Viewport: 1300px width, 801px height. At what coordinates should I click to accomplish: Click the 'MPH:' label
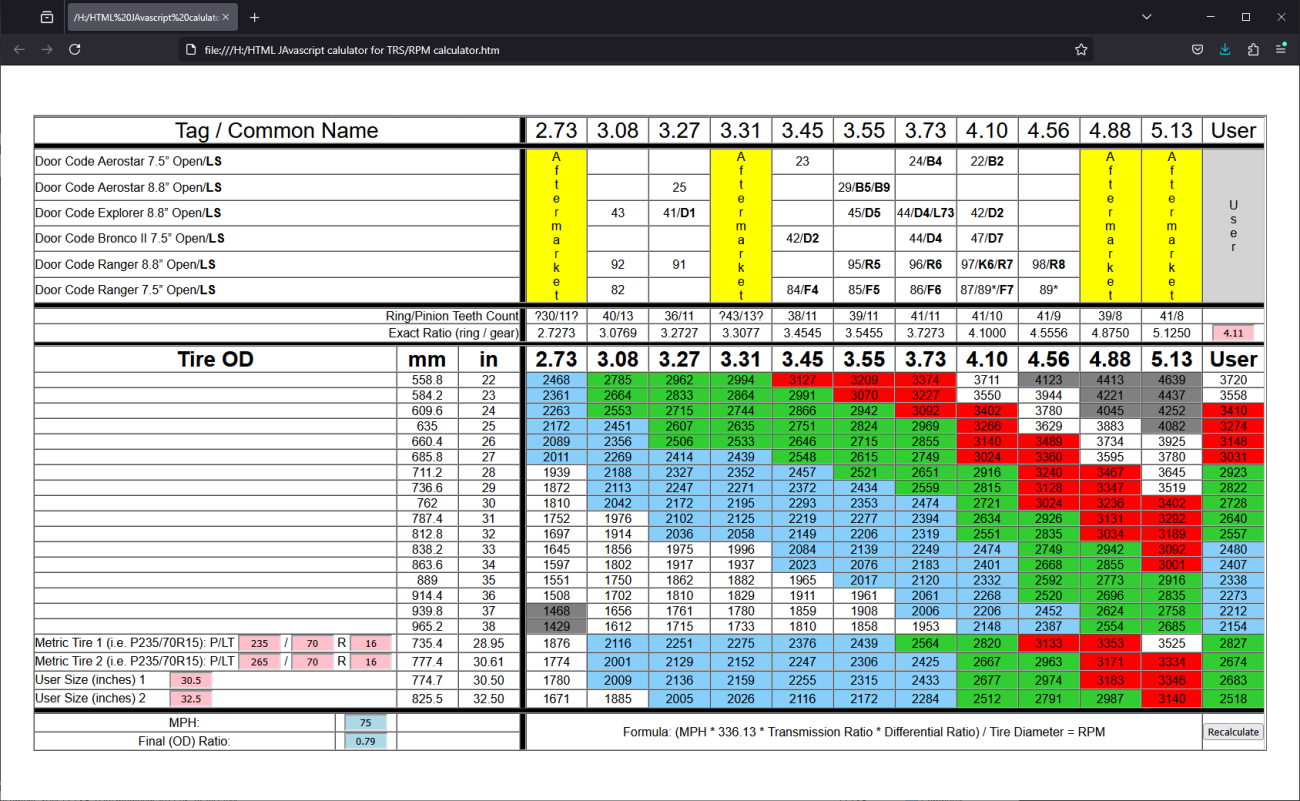coord(185,723)
